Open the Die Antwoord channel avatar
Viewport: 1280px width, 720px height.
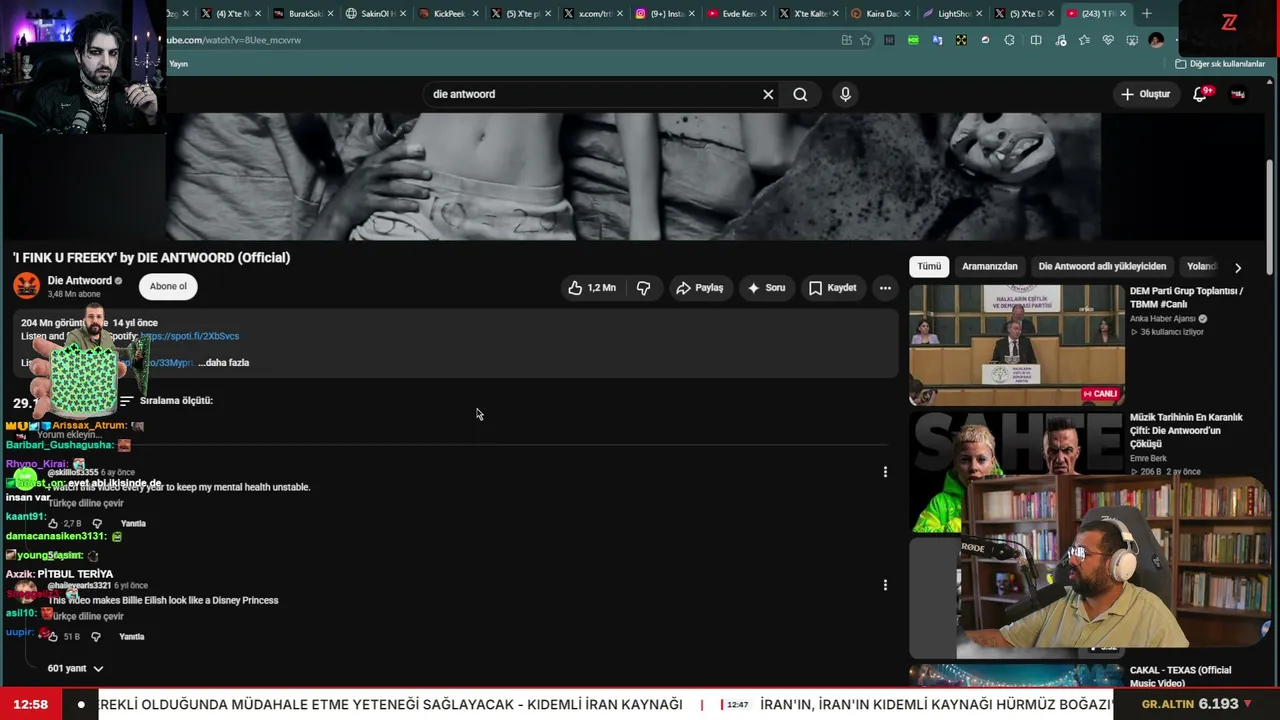click(27, 286)
